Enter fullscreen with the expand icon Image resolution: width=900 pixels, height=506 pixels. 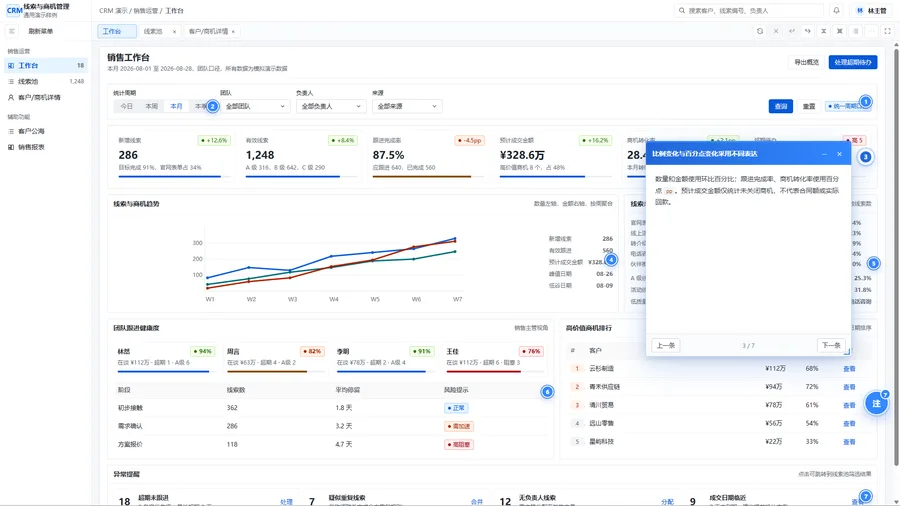pos(887,31)
